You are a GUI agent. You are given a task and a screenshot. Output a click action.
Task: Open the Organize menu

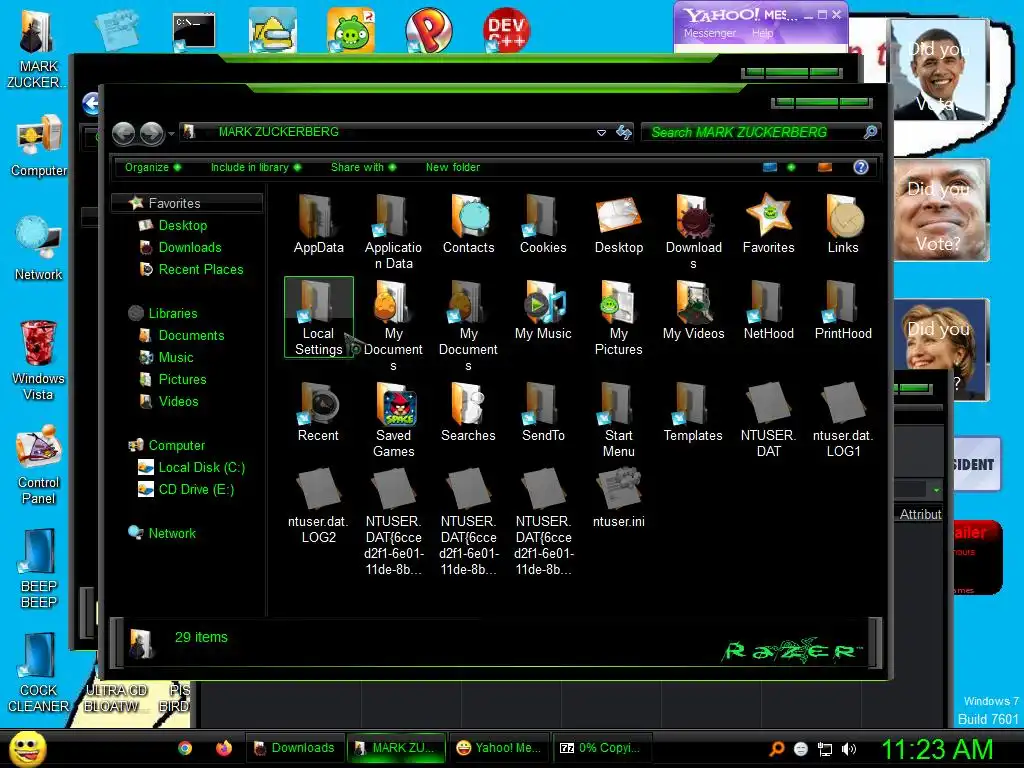153,167
